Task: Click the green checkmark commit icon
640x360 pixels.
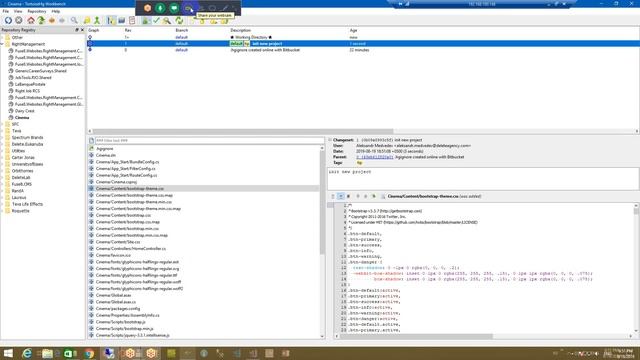Action: tap(156, 20)
